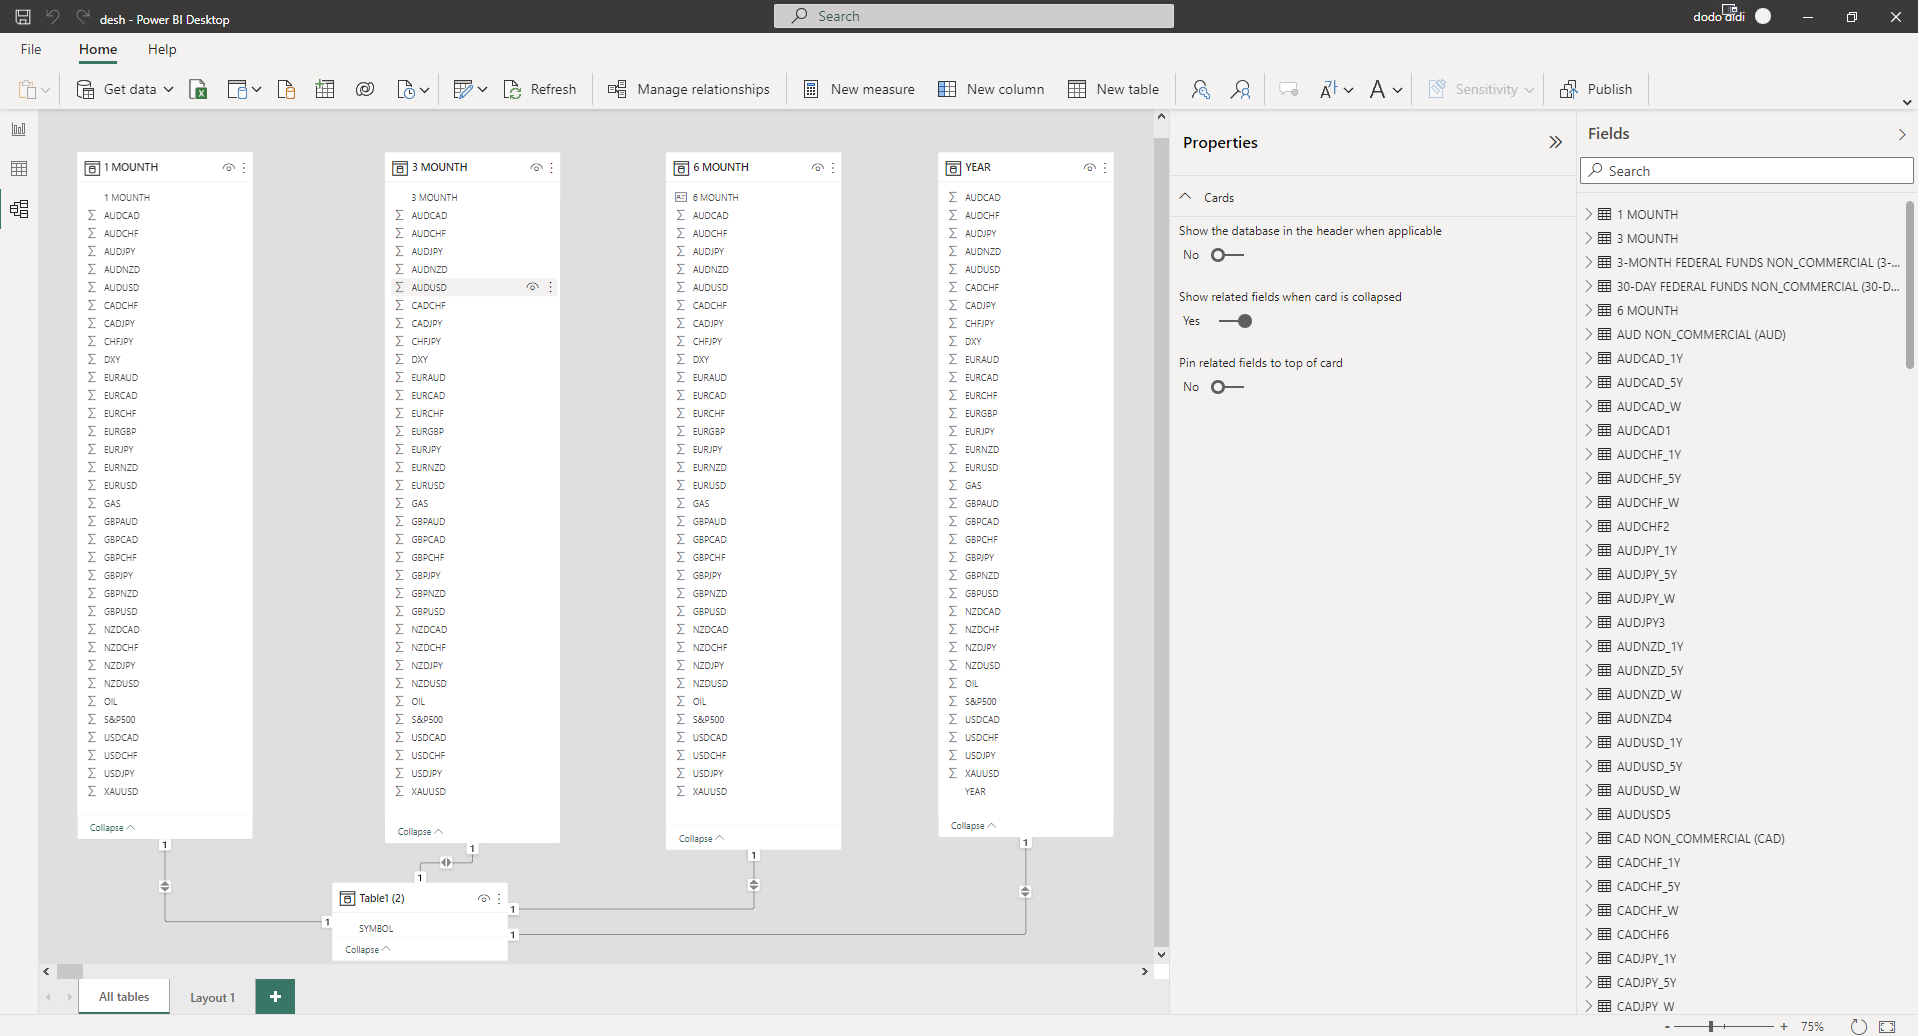Switch to the Layout 1 tab
The image size is (1918, 1036).
coord(212,997)
